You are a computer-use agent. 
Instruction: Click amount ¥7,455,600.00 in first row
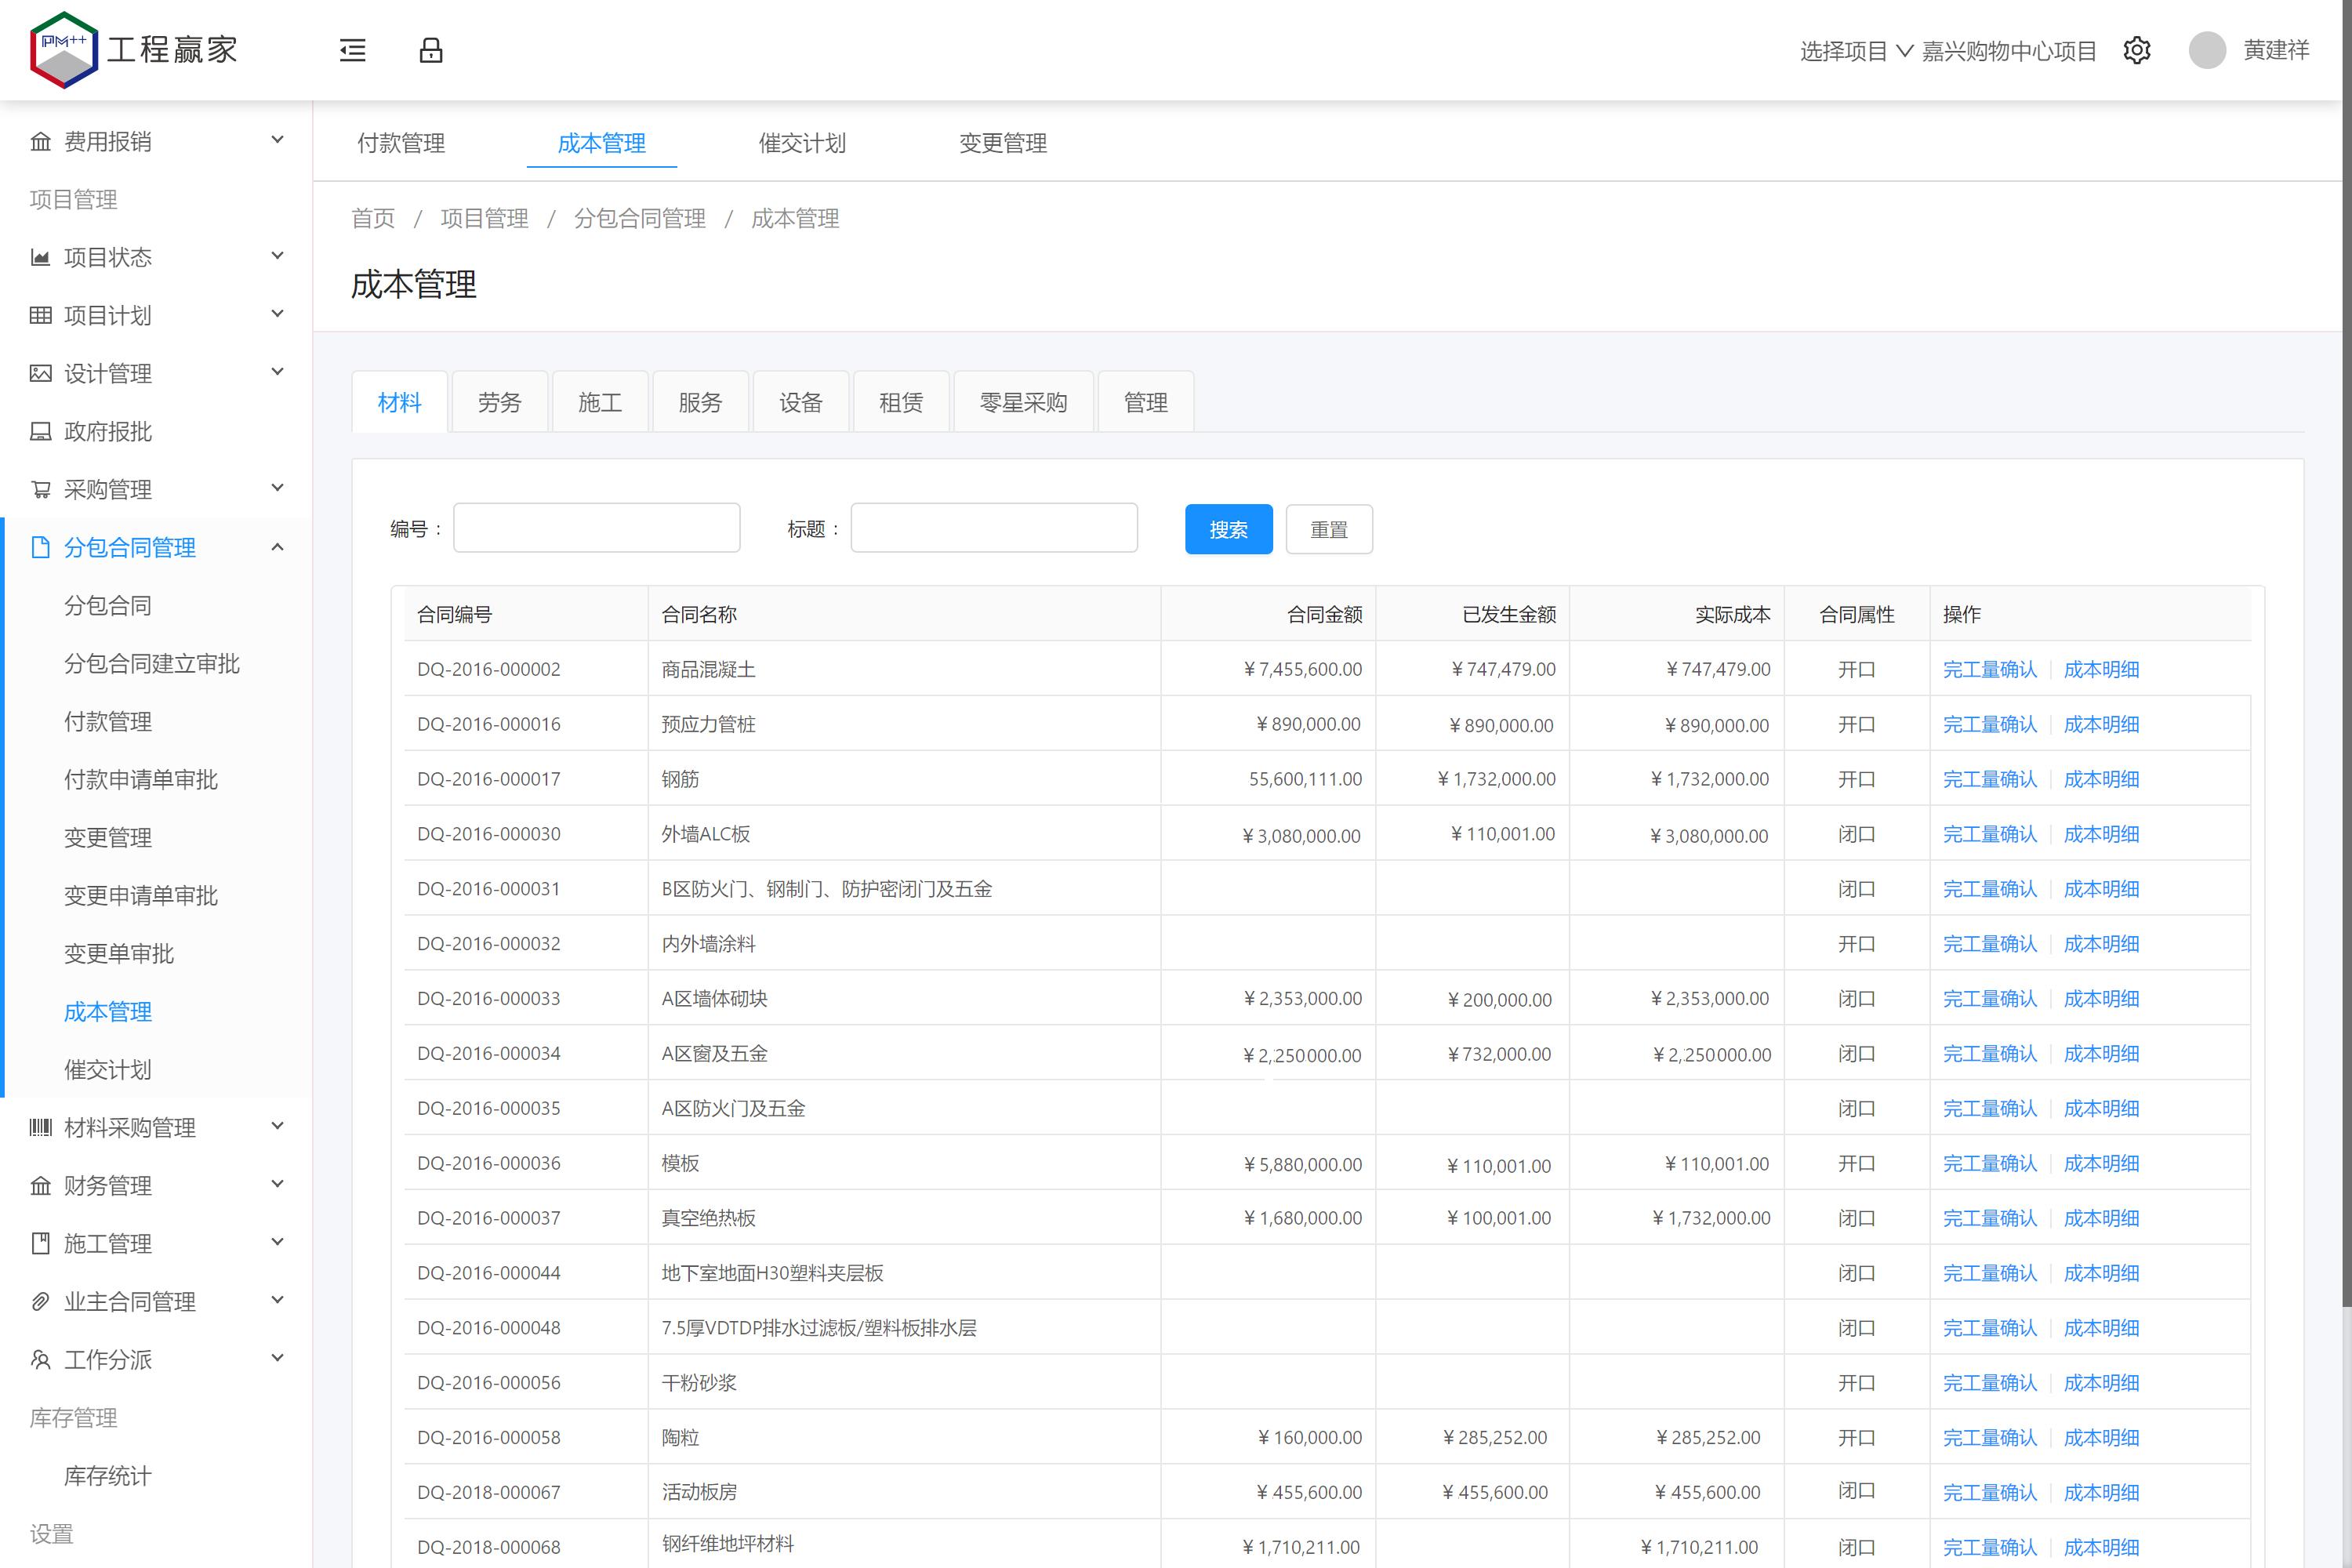pyautogui.click(x=1303, y=669)
